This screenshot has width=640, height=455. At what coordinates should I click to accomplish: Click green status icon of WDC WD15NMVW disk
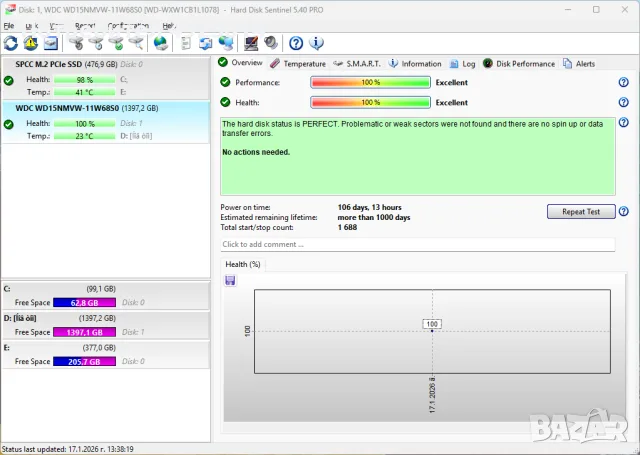[9, 124]
